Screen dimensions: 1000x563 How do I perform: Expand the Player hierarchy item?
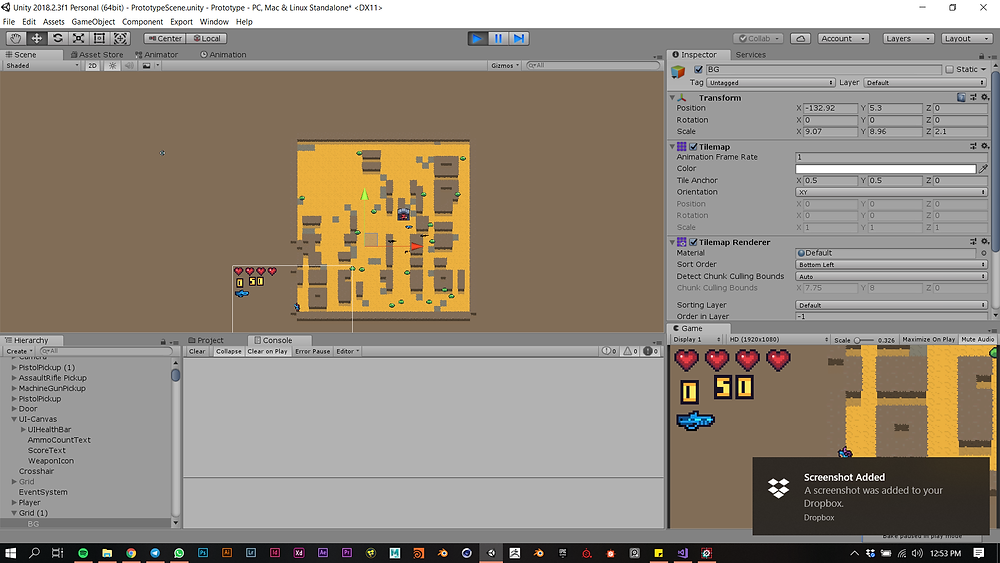pyautogui.click(x=14, y=503)
